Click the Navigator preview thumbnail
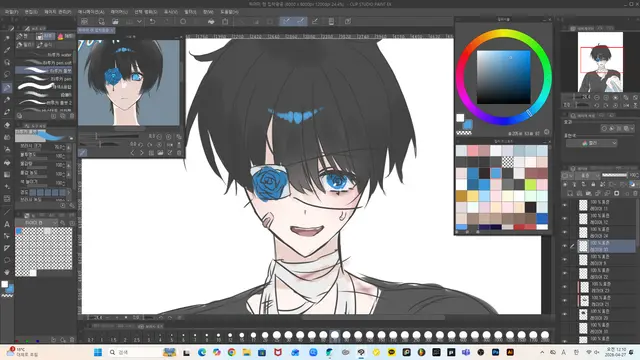This screenshot has height=360, width=640. (600, 62)
